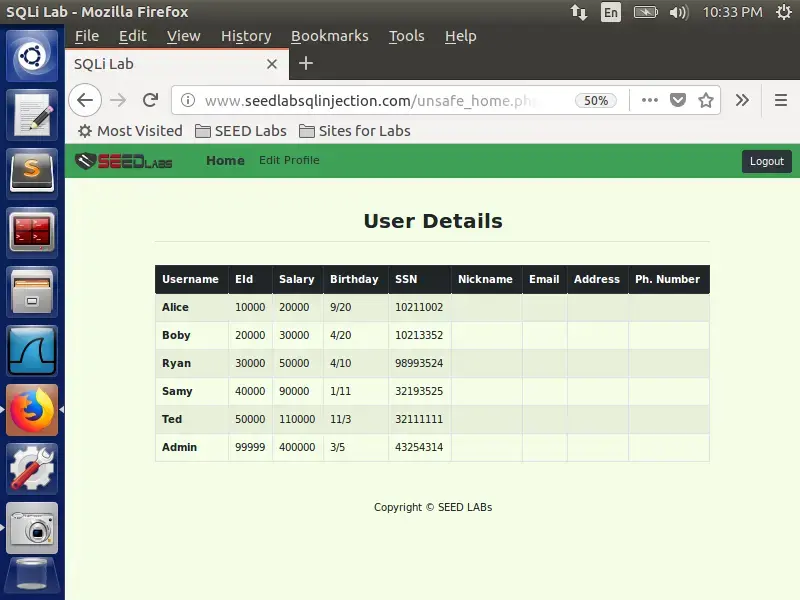Open the Help menu
Image resolution: width=800 pixels, height=600 pixels.
pos(461,36)
